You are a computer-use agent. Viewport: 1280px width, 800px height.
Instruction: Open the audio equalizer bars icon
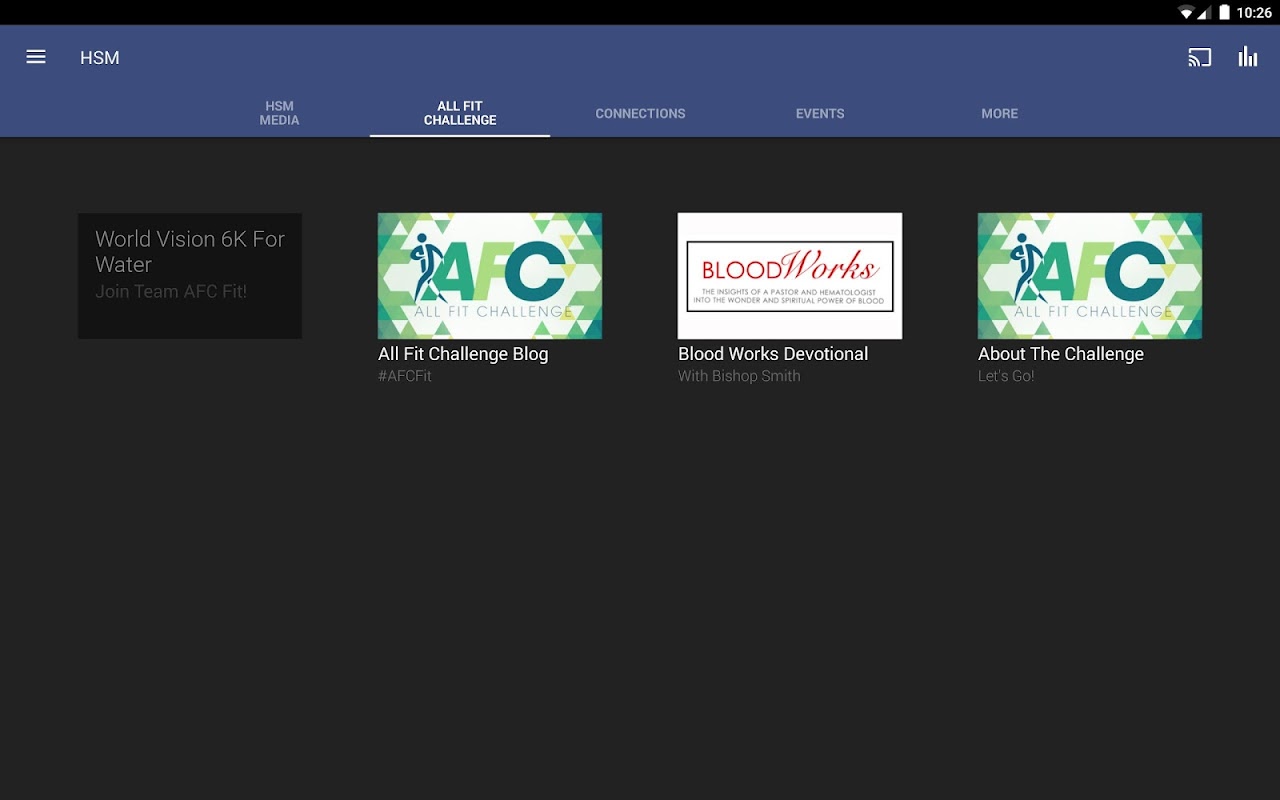pos(1247,57)
